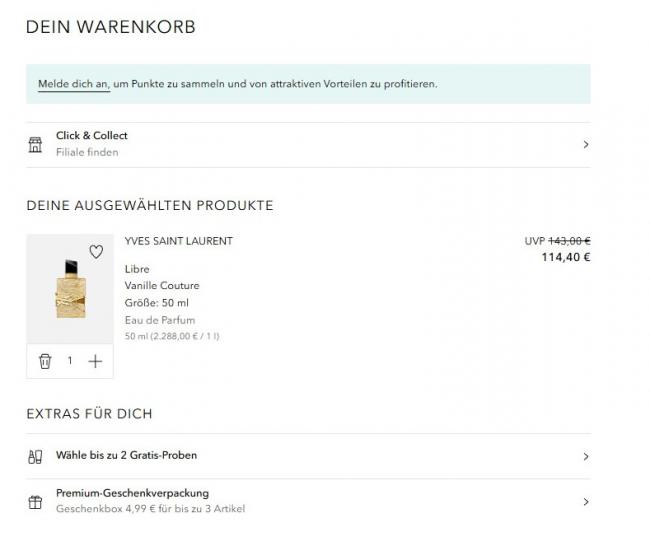Viewport: 650px width, 546px height.
Task: Expand the Gratis-Proben row chevron
Action: [585, 456]
